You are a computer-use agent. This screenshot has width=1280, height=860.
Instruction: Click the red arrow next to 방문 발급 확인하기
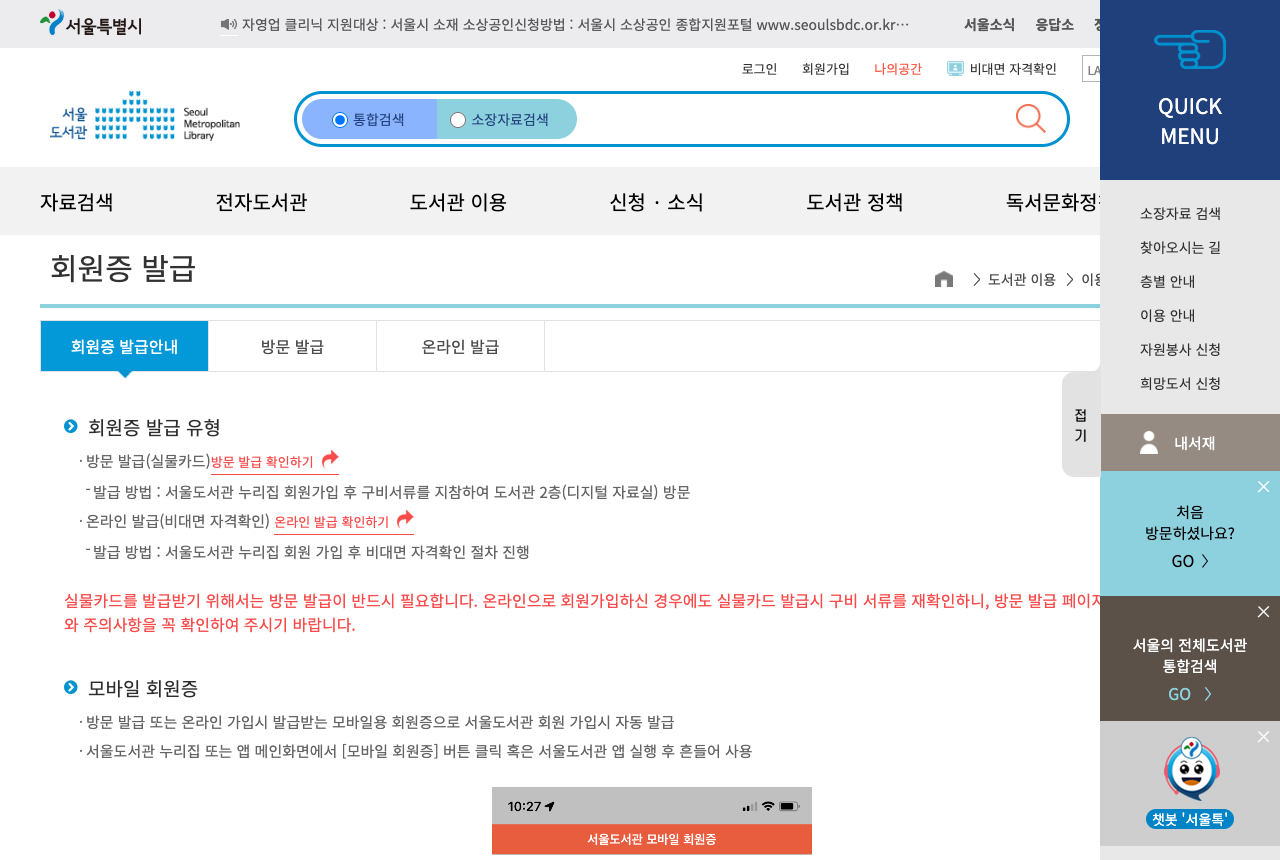click(x=330, y=460)
